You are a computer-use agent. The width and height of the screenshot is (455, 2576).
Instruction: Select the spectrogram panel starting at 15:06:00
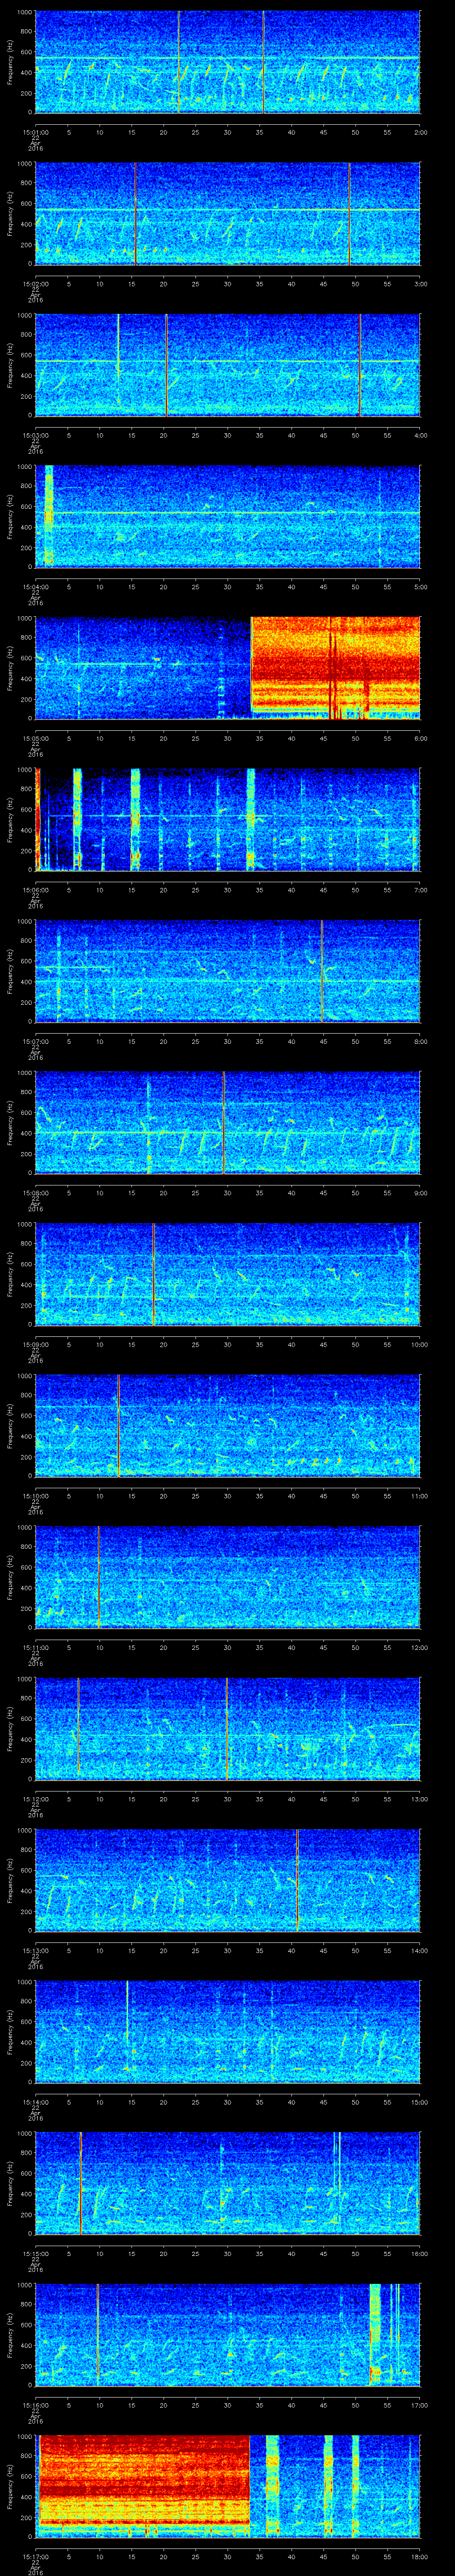pyautogui.click(x=228, y=819)
